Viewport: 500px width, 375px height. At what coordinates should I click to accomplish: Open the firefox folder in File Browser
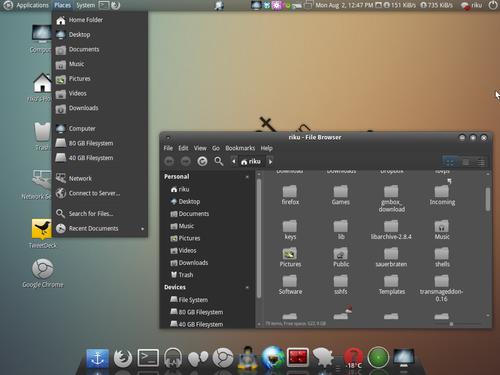point(290,195)
